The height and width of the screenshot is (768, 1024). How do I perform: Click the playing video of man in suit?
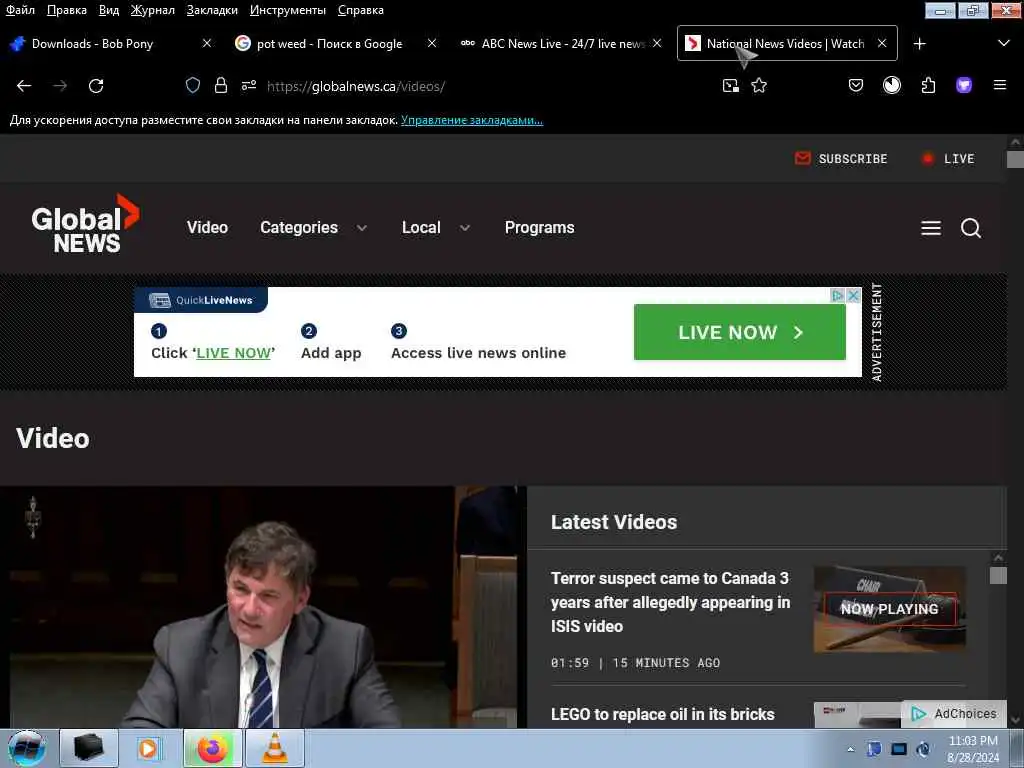261,607
